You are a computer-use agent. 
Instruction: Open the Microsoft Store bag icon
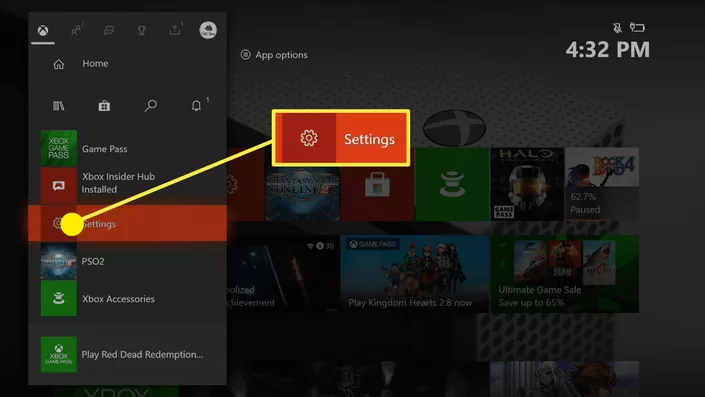tap(104, 106)
